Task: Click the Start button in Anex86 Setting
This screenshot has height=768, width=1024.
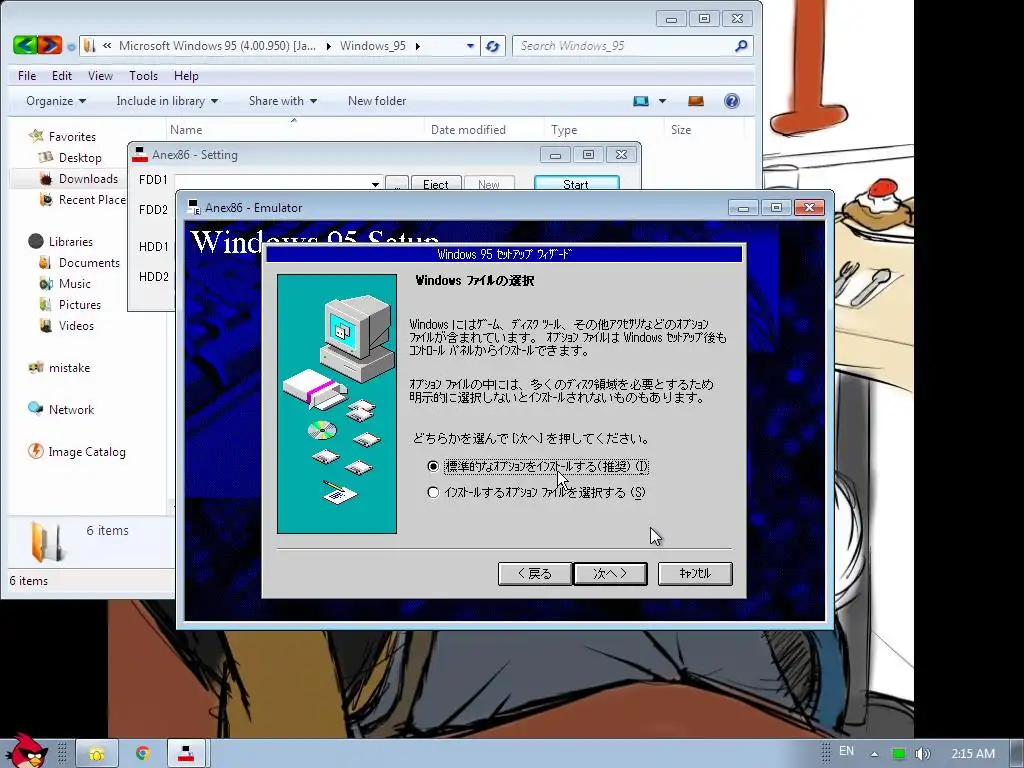Action: 576,184
